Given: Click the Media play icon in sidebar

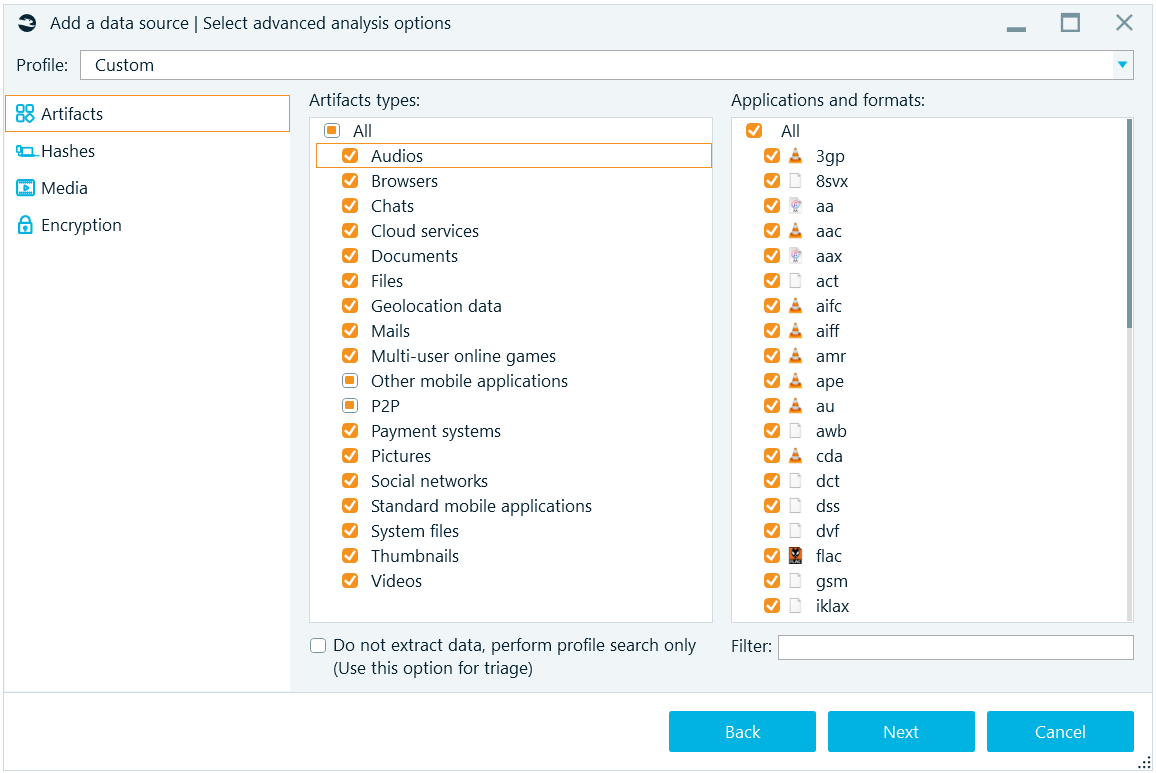Looking at the screenshot, I should click(25, 188).
